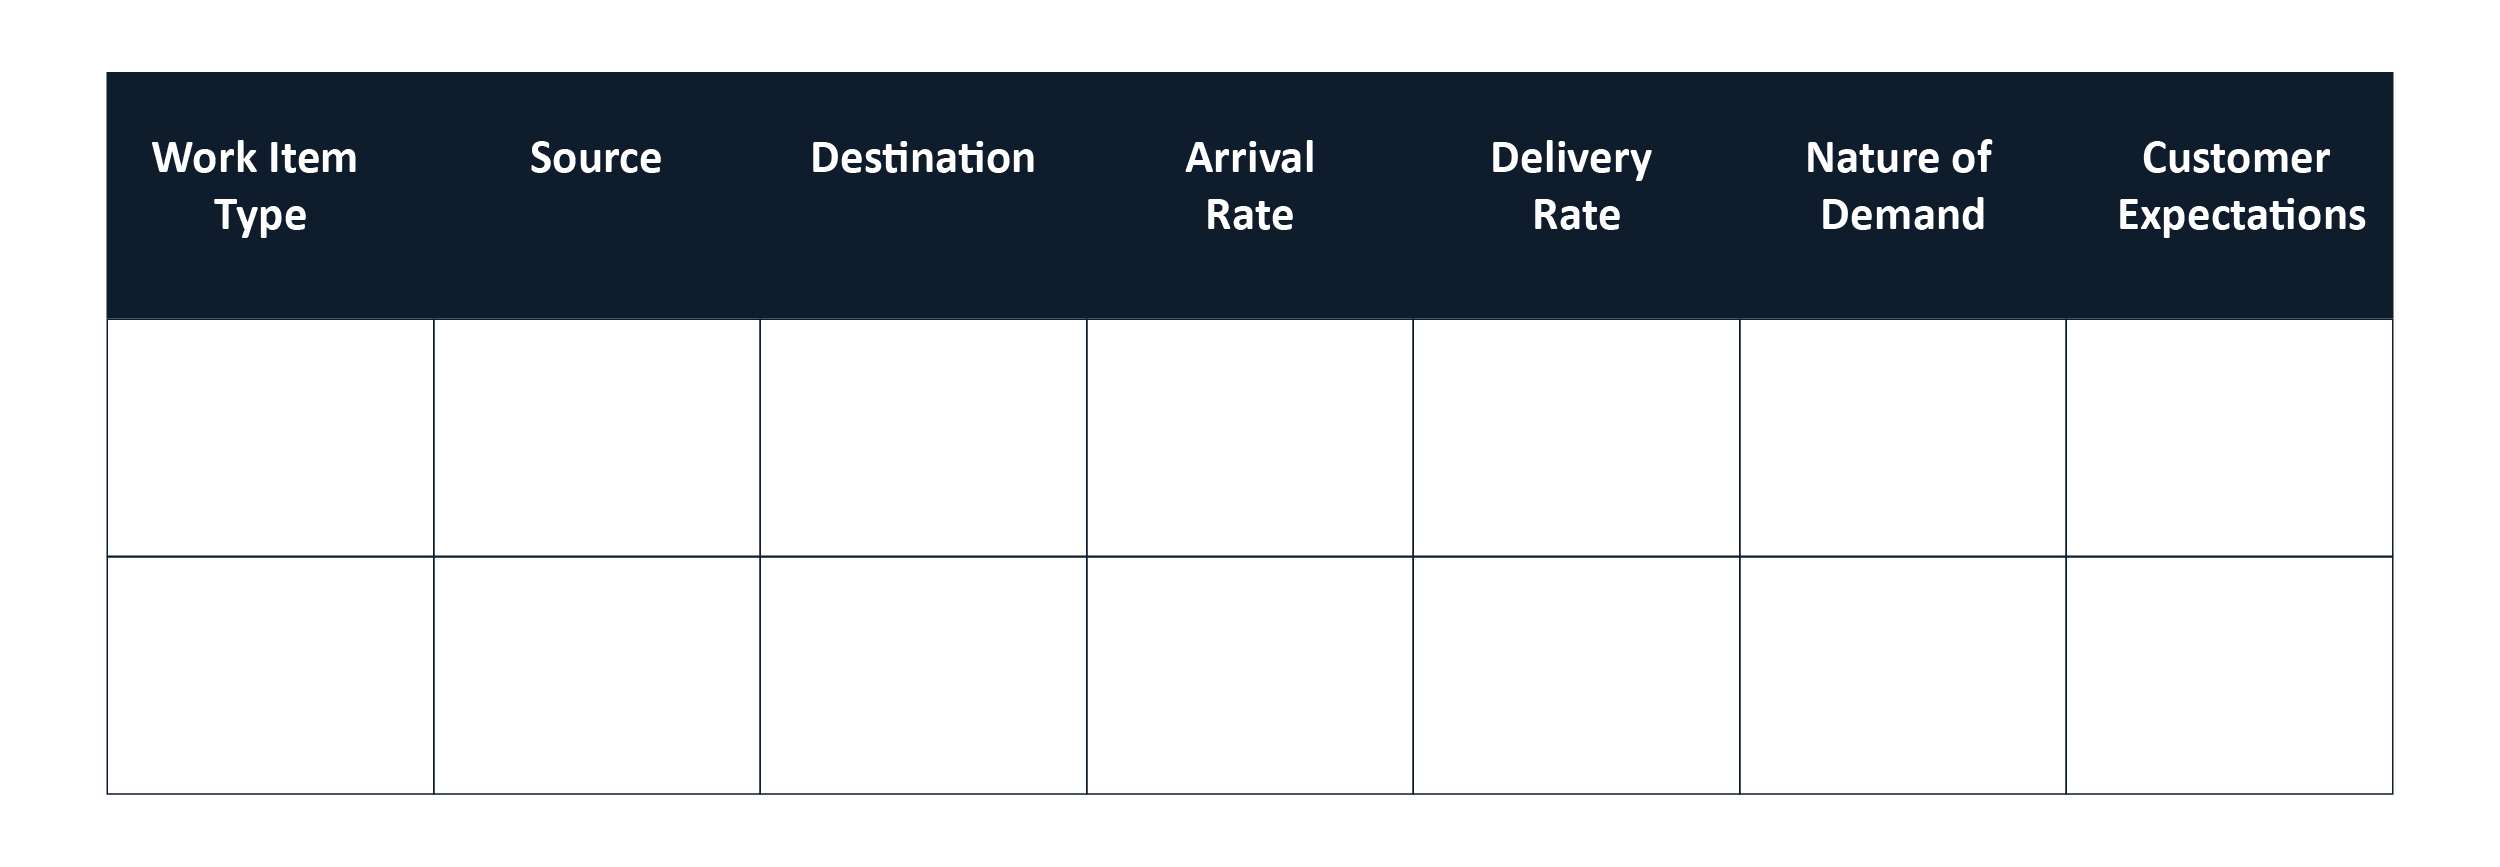The image size is (2500, 867).
Task: Click first-row cell under Delivery Rate
Action: [1576, 438]
